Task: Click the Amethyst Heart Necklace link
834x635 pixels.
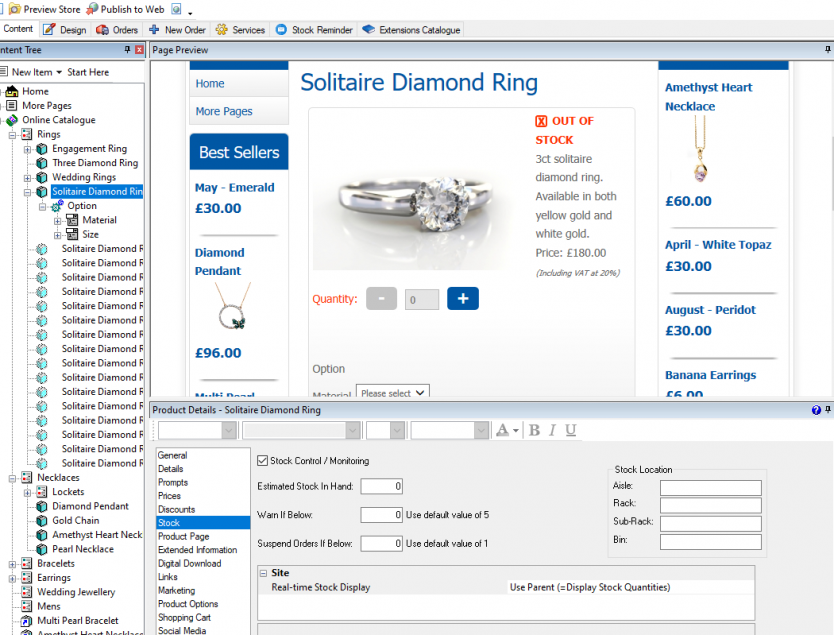Action: (x=708, y=97)
